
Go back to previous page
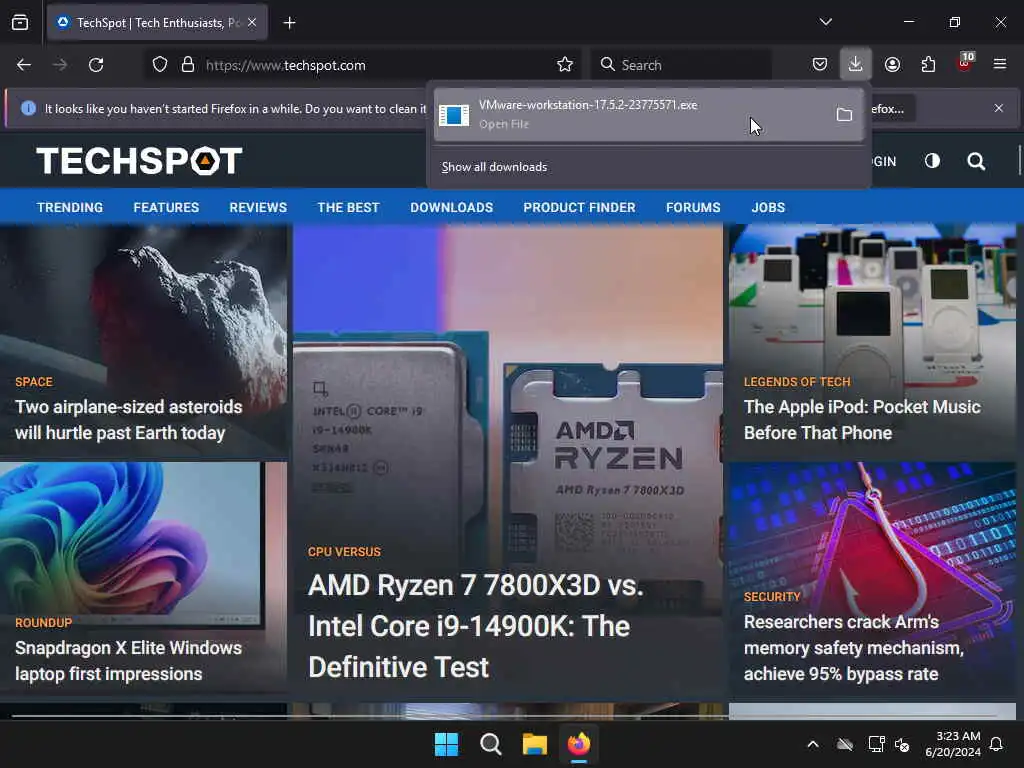point(24,65)
